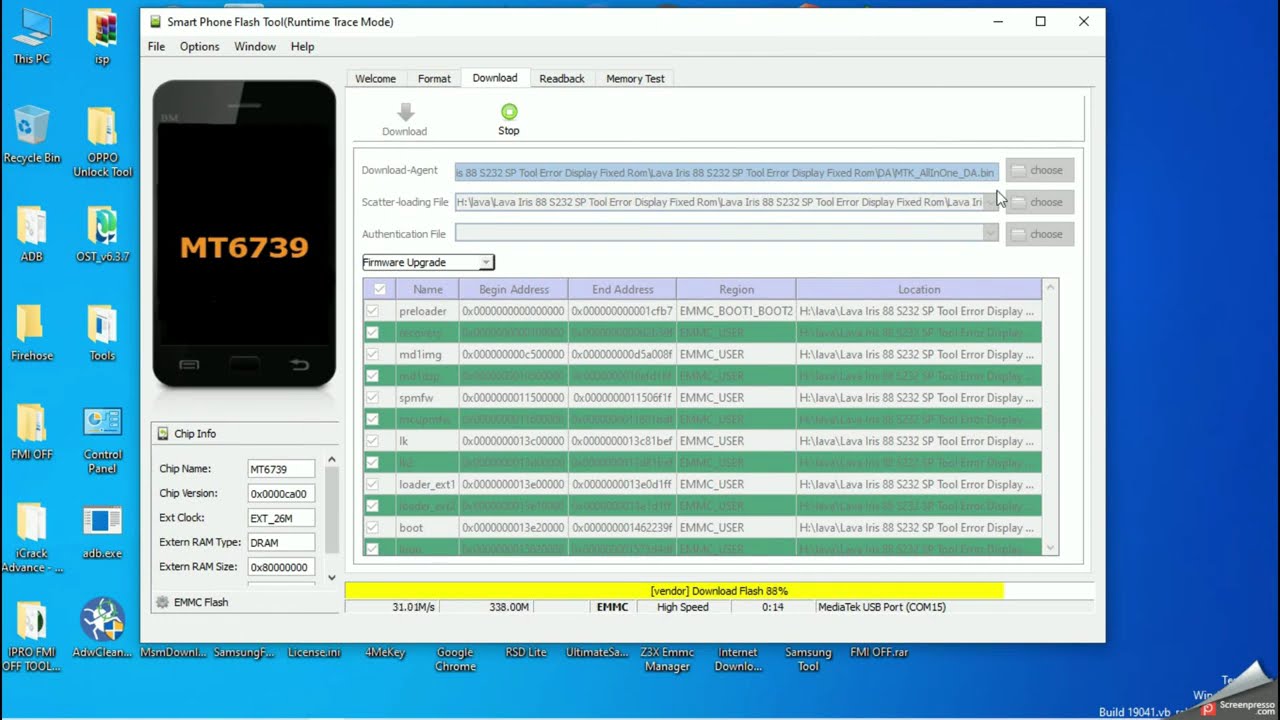Toggle the boot row checkbox
This screenshot has height=720, width=1280.
(x=372, y=527)
